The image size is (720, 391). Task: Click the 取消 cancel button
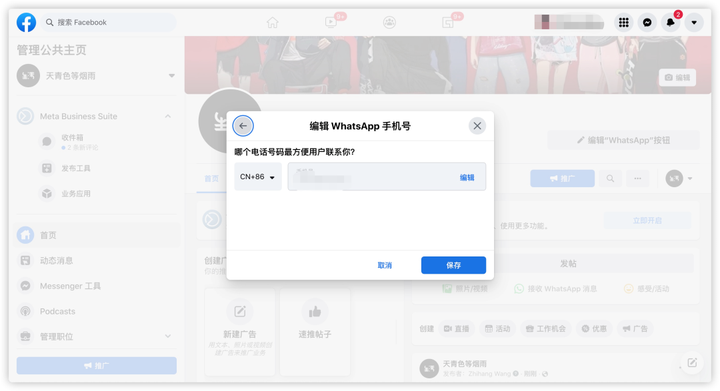pos(385,265)
